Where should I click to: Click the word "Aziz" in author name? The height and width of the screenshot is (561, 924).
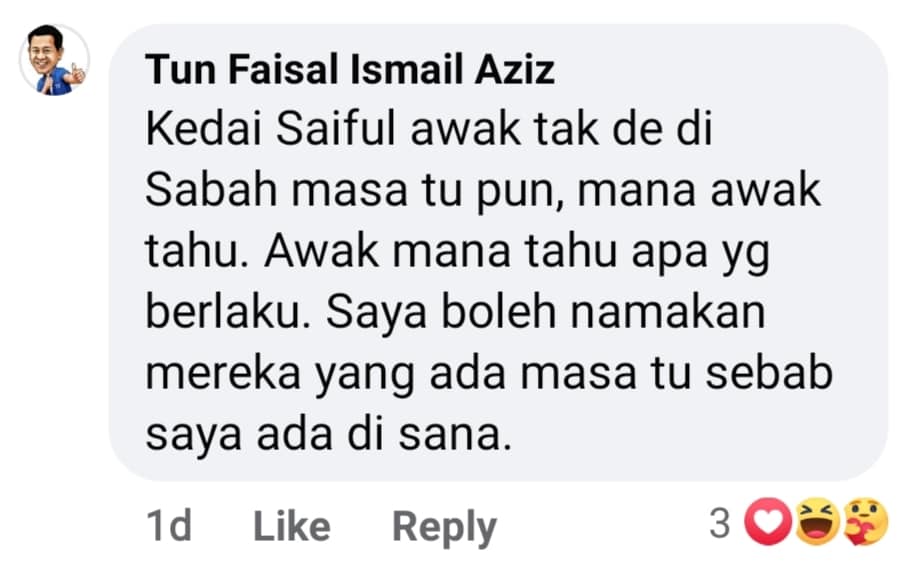point(514,70)
